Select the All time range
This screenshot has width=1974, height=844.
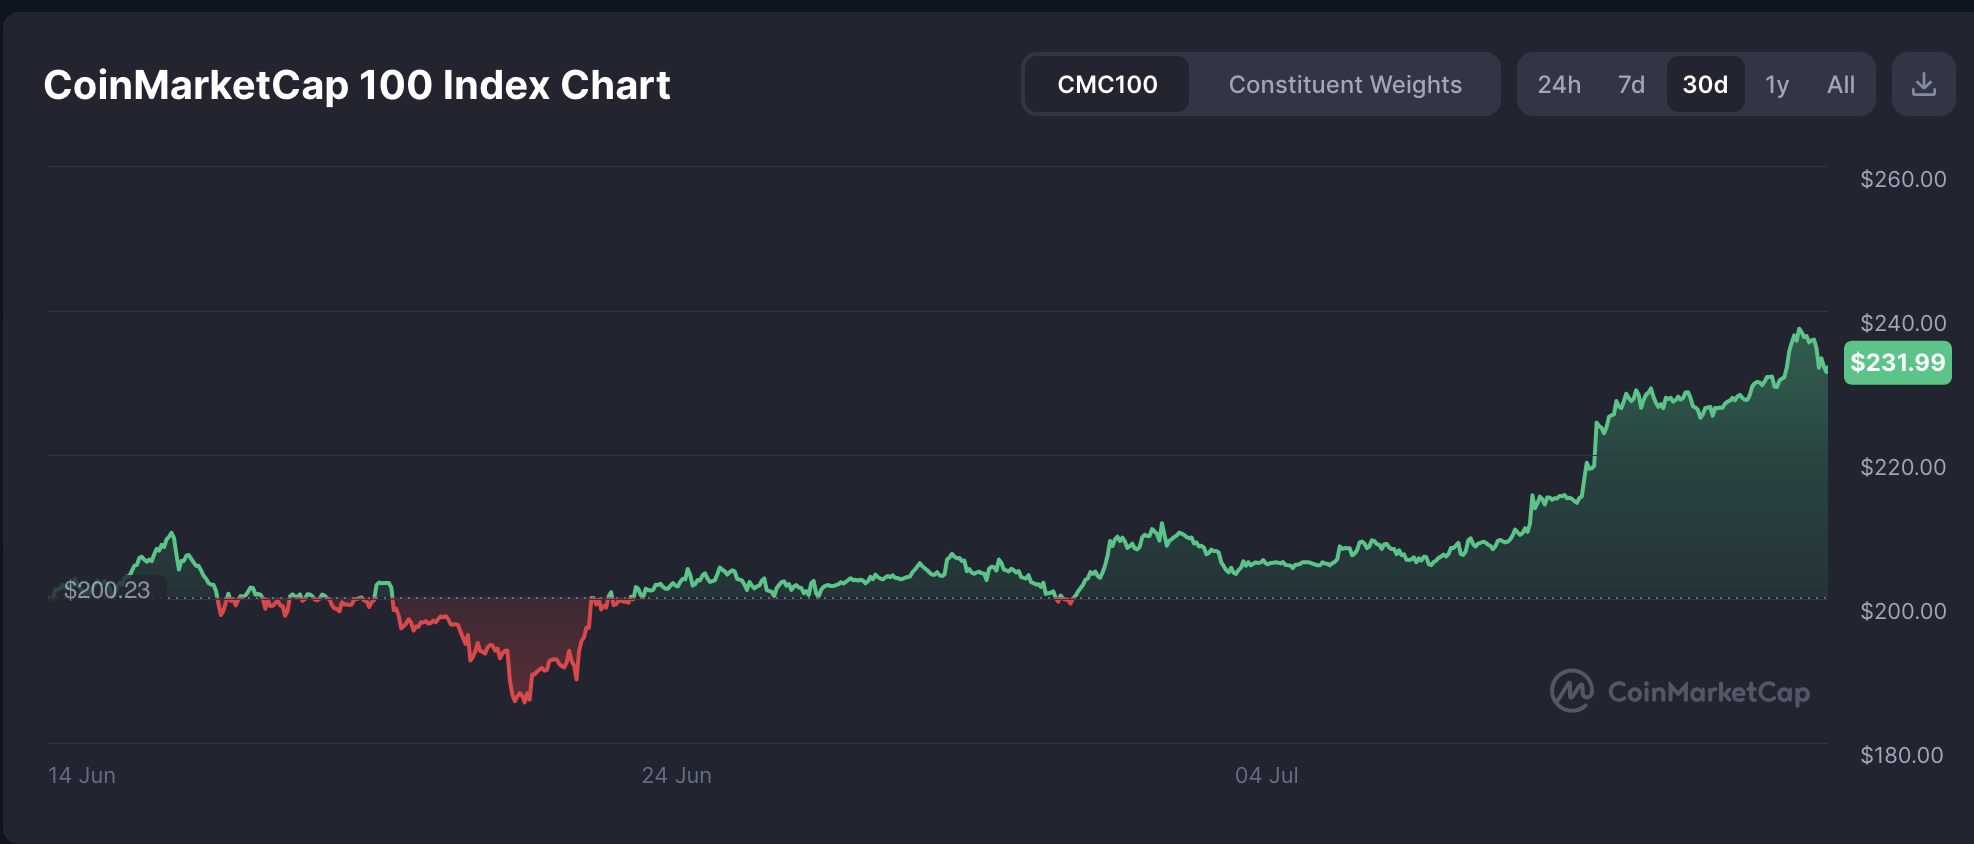(x=1841, y=84)
